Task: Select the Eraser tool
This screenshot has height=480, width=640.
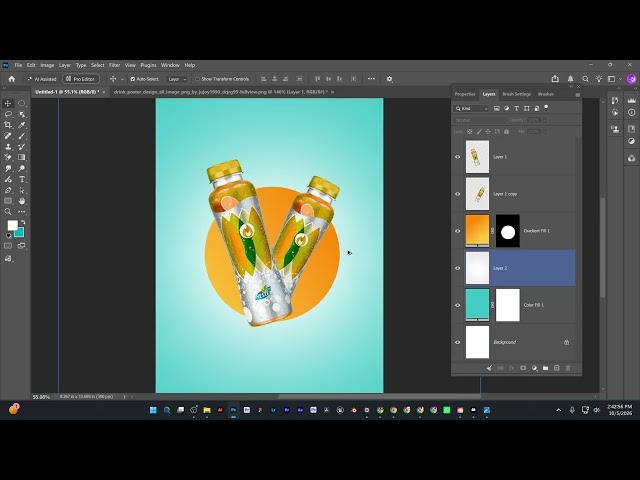Action: point(8,158)
